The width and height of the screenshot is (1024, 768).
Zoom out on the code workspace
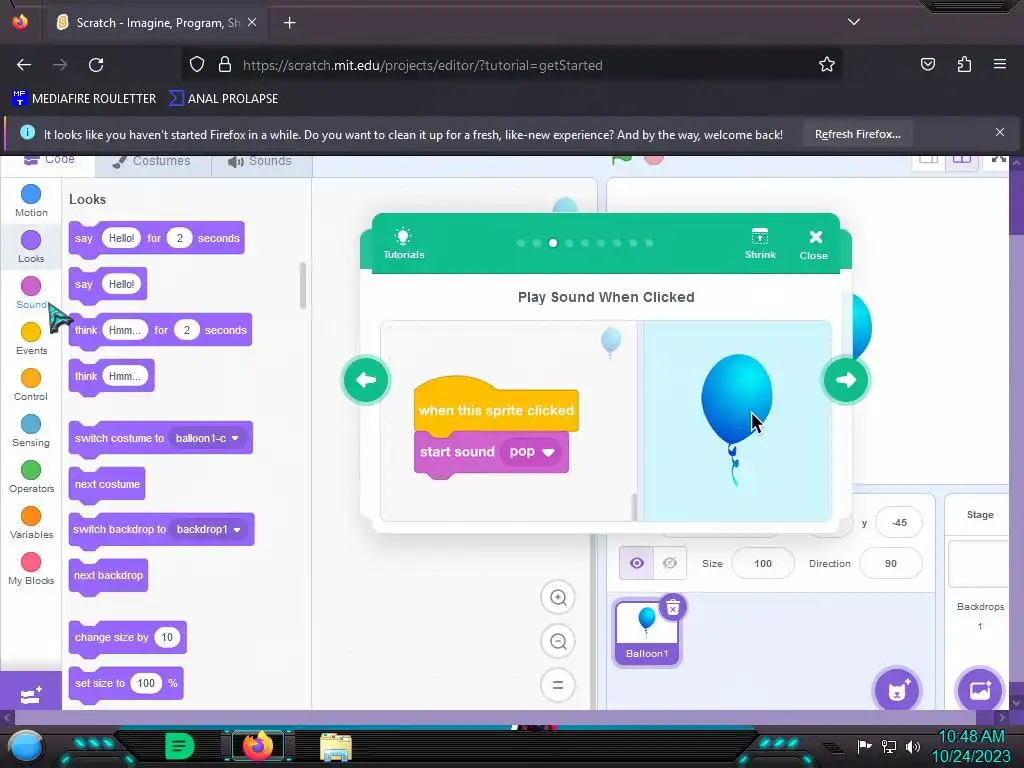(x=558, y=641)
